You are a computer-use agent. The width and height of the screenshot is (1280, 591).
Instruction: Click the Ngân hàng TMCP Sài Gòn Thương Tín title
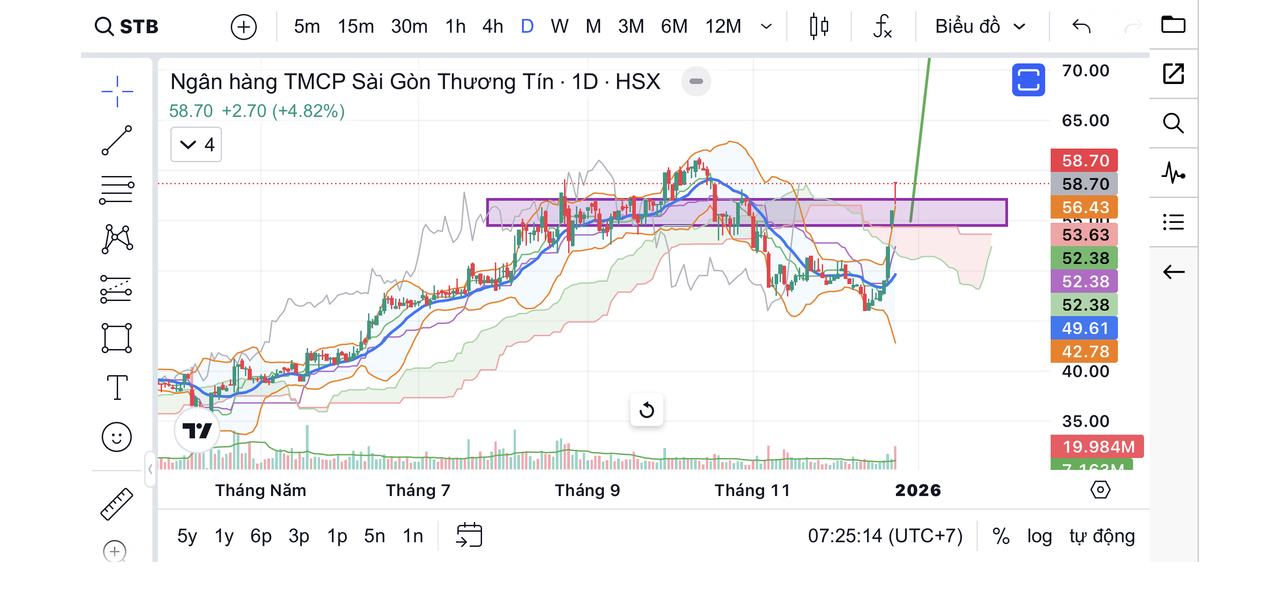coord(362,81)
